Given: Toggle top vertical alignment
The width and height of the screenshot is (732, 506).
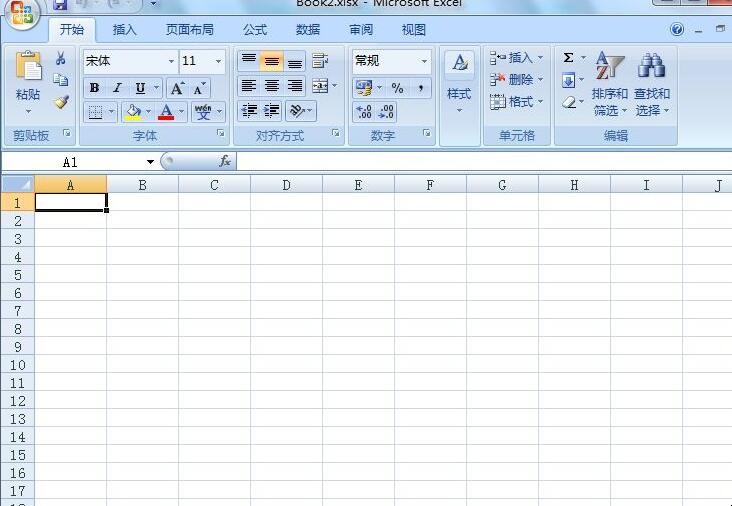Looking at the screenshot, I should (249, 61).
